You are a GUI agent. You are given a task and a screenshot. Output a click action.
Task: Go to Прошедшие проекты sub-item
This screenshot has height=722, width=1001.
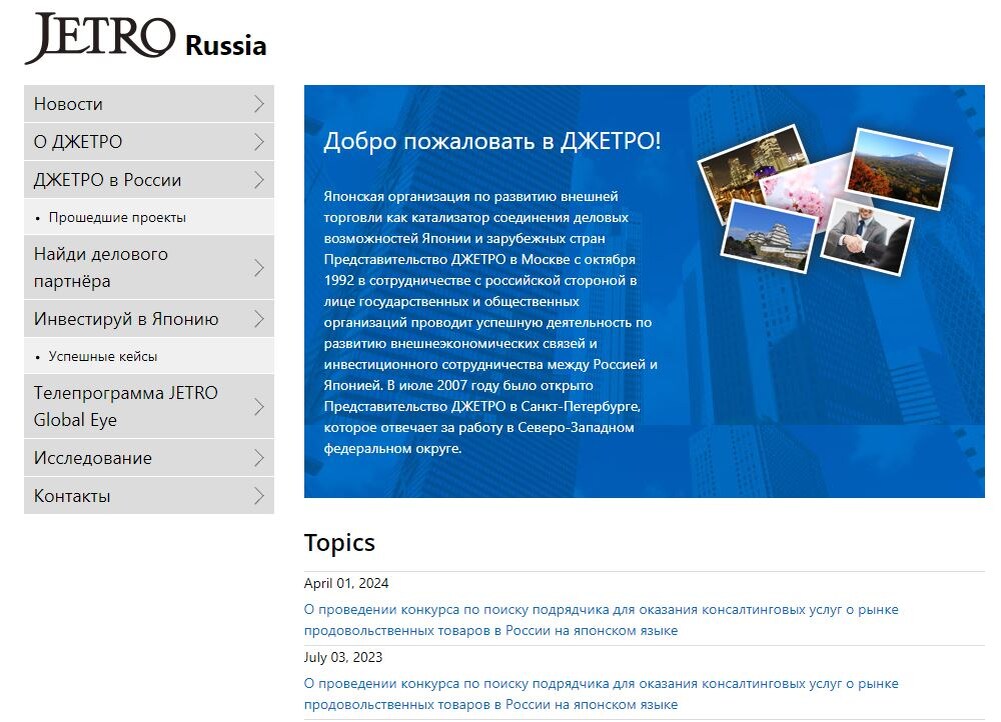pos(149,217)
